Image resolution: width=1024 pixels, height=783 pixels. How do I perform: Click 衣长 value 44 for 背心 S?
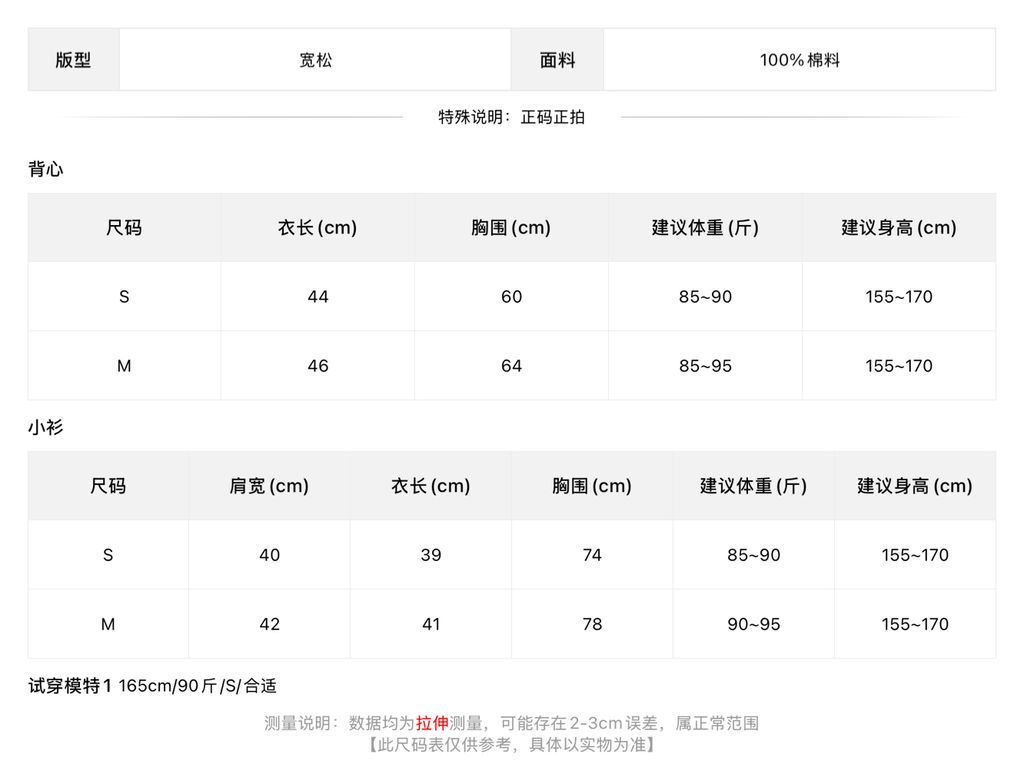(x=318, y=296)
